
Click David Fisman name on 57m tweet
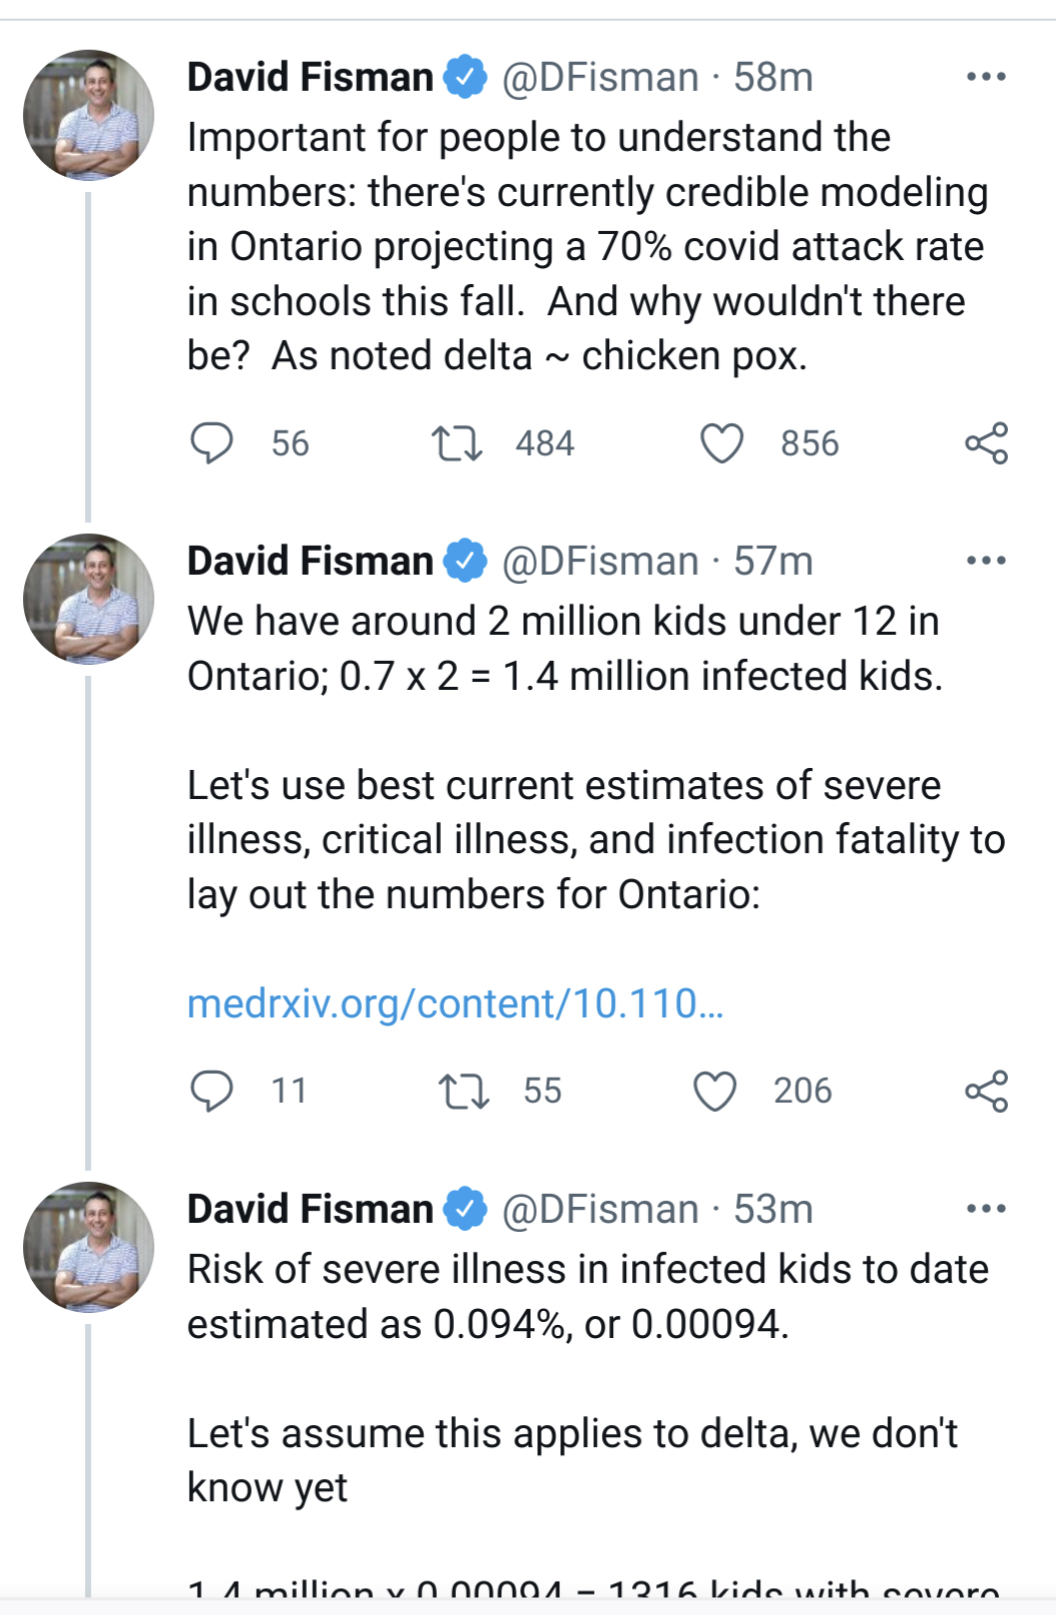(310, 561)
